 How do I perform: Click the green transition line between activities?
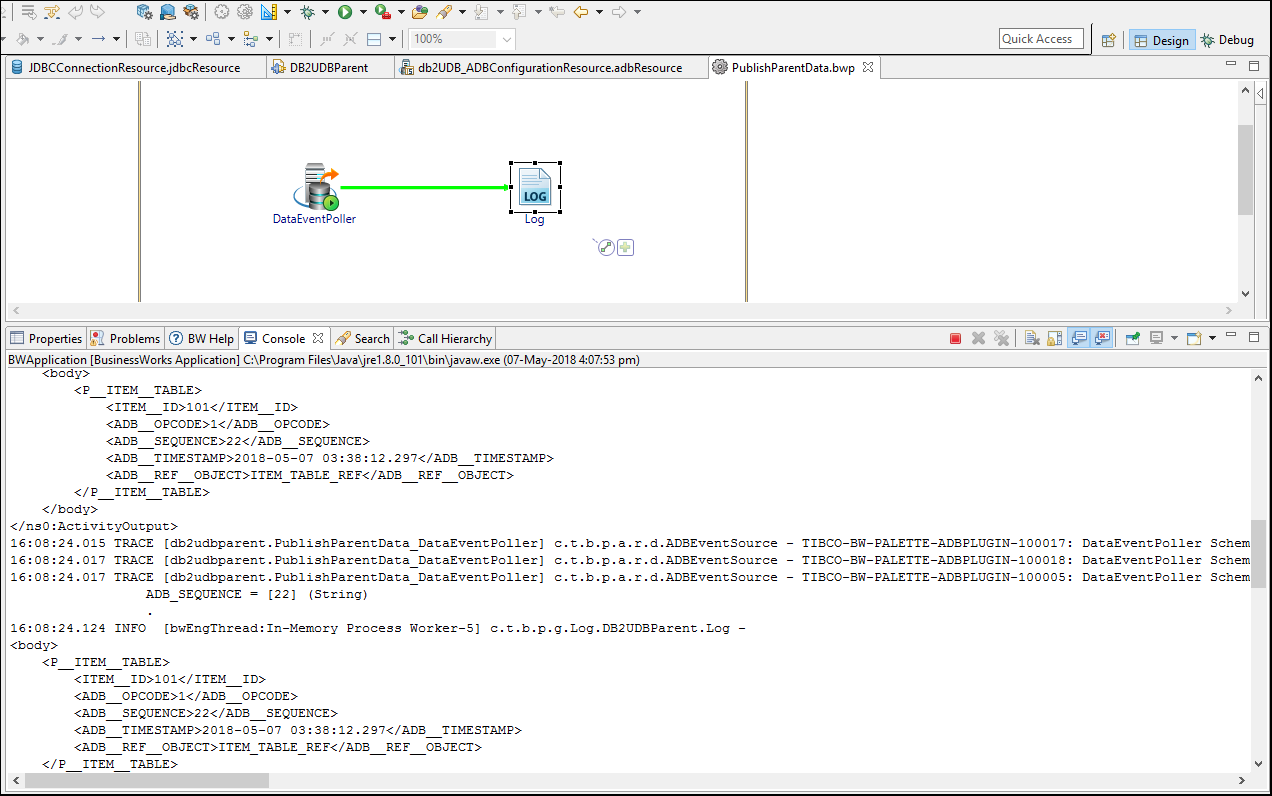click(425, 187)
